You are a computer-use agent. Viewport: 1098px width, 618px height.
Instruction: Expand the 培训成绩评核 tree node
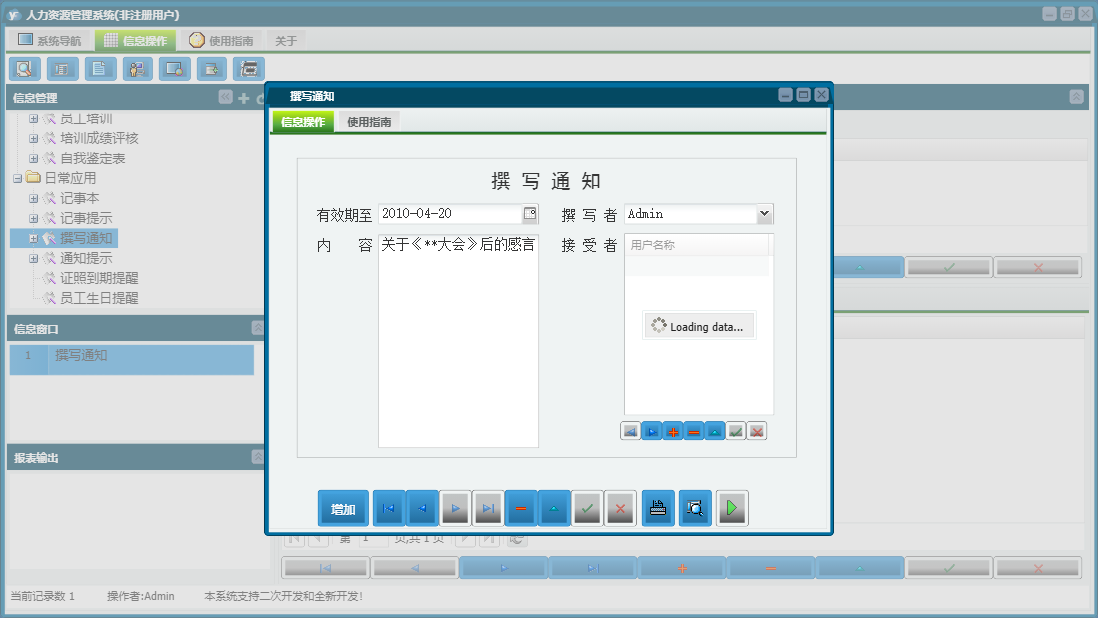click(34, 139)
